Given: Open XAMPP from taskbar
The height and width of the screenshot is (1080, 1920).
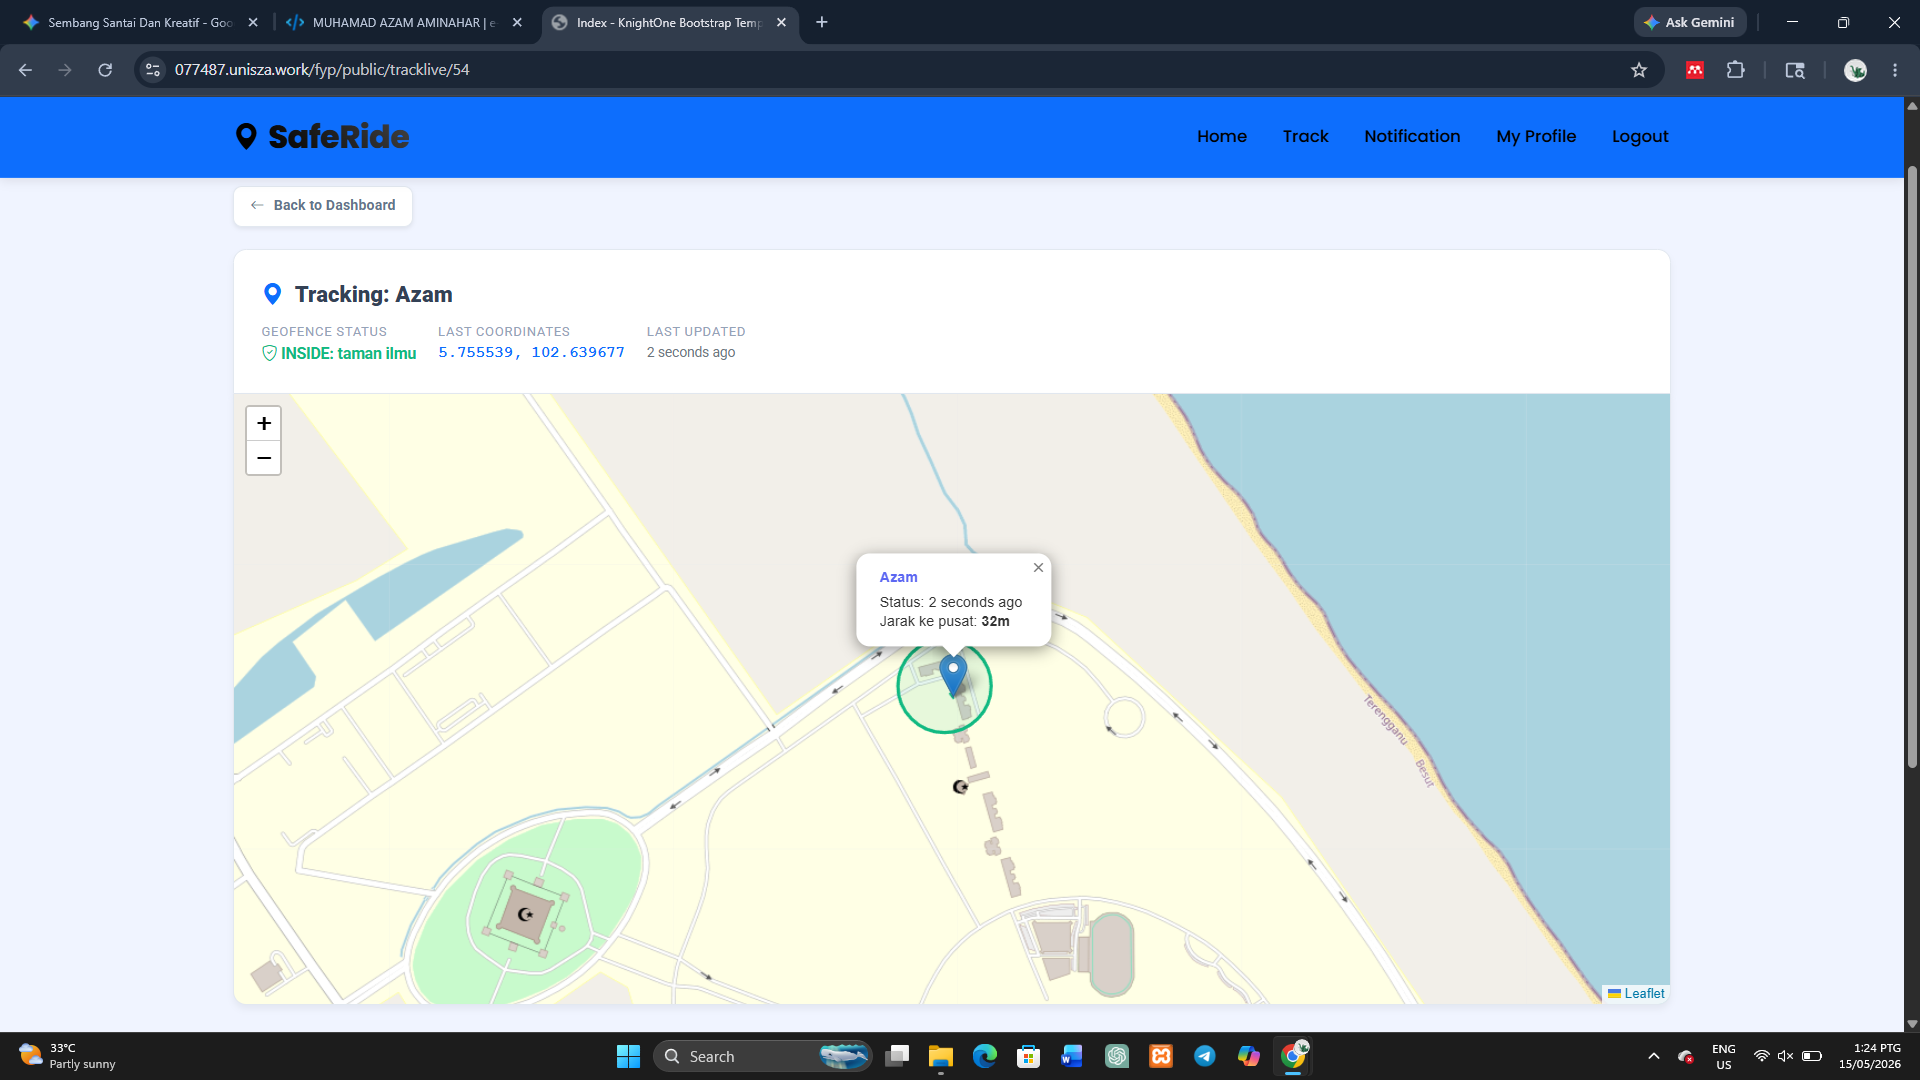Looking at the screenshot, I should pyautogui.click(x=1161, y=1056).
